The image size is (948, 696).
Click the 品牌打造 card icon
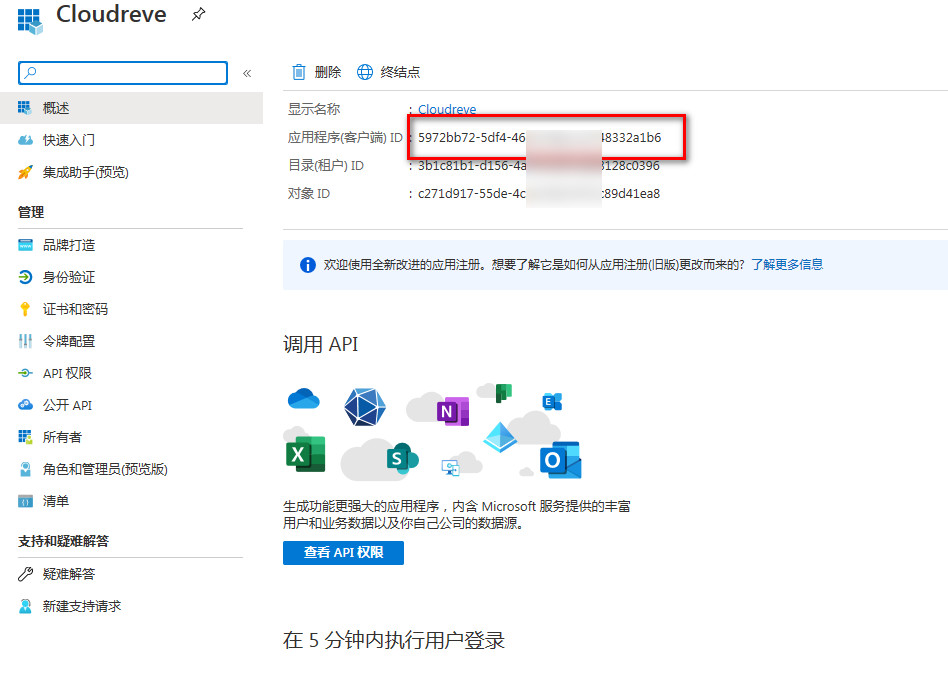click(x=25, y=245)
